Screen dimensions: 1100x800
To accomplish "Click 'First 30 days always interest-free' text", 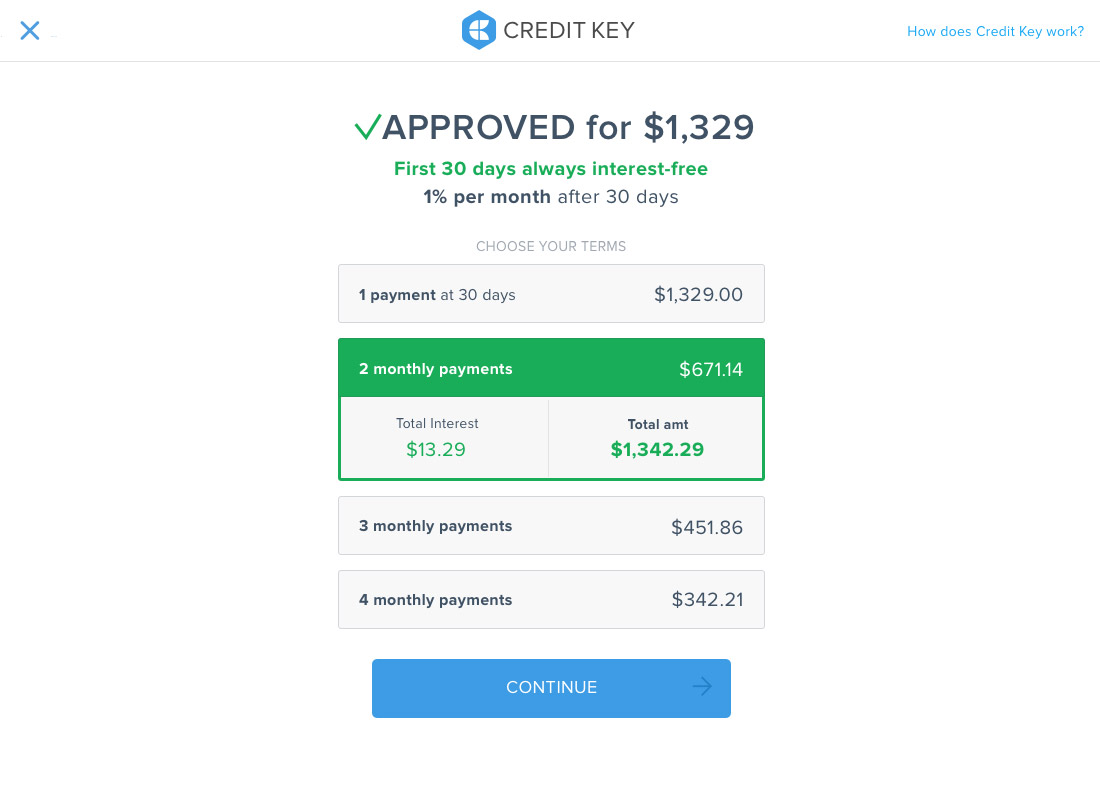I will tap(551, 169).
